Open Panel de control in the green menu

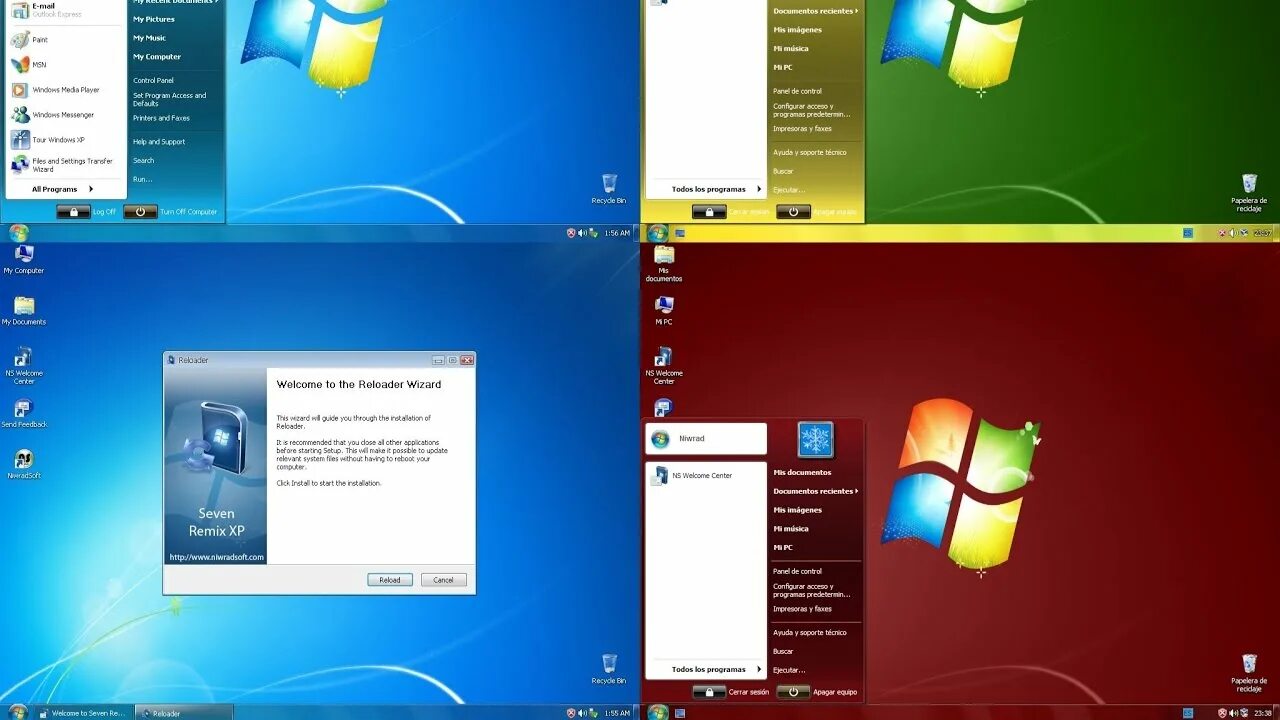(797, 91)
